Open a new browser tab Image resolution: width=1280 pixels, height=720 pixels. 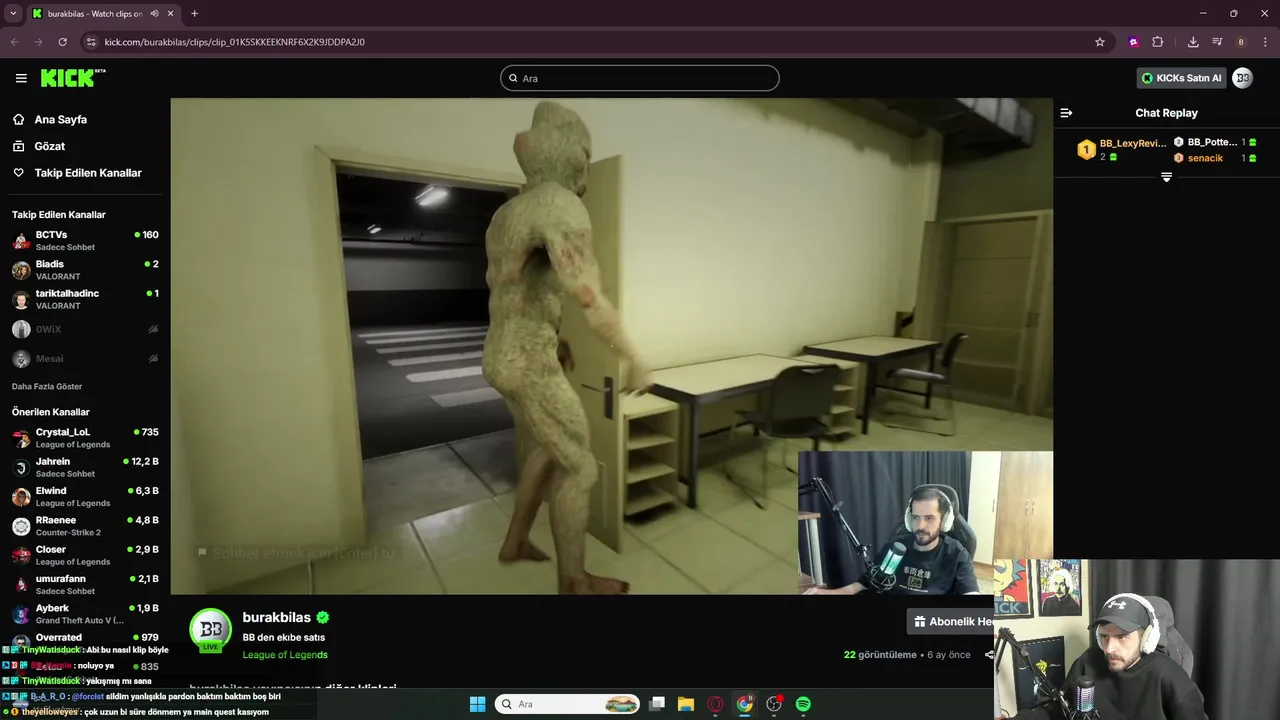pos(194,14)
